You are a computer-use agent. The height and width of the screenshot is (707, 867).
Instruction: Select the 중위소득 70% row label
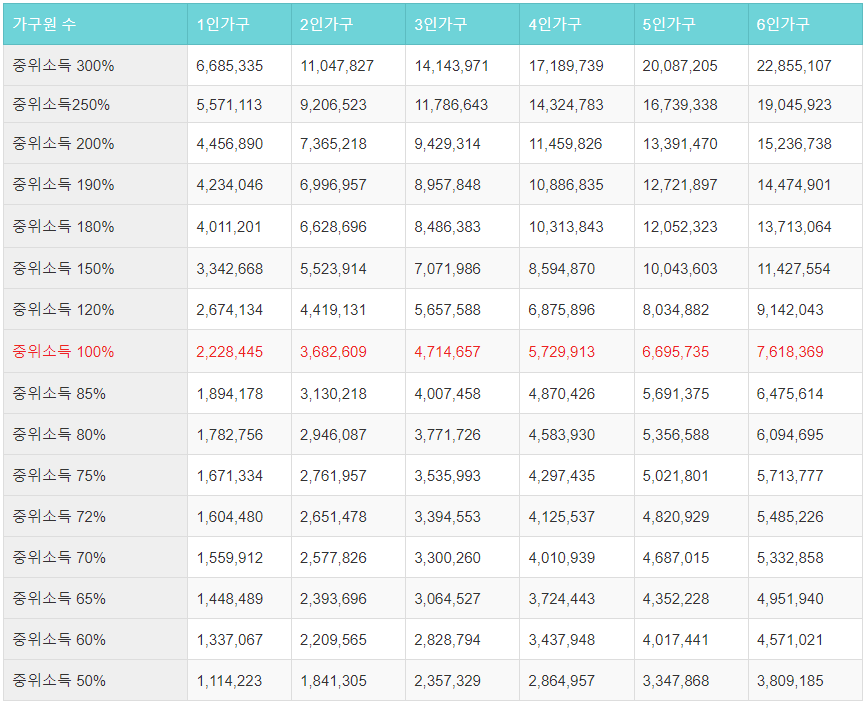pos(59,557)
